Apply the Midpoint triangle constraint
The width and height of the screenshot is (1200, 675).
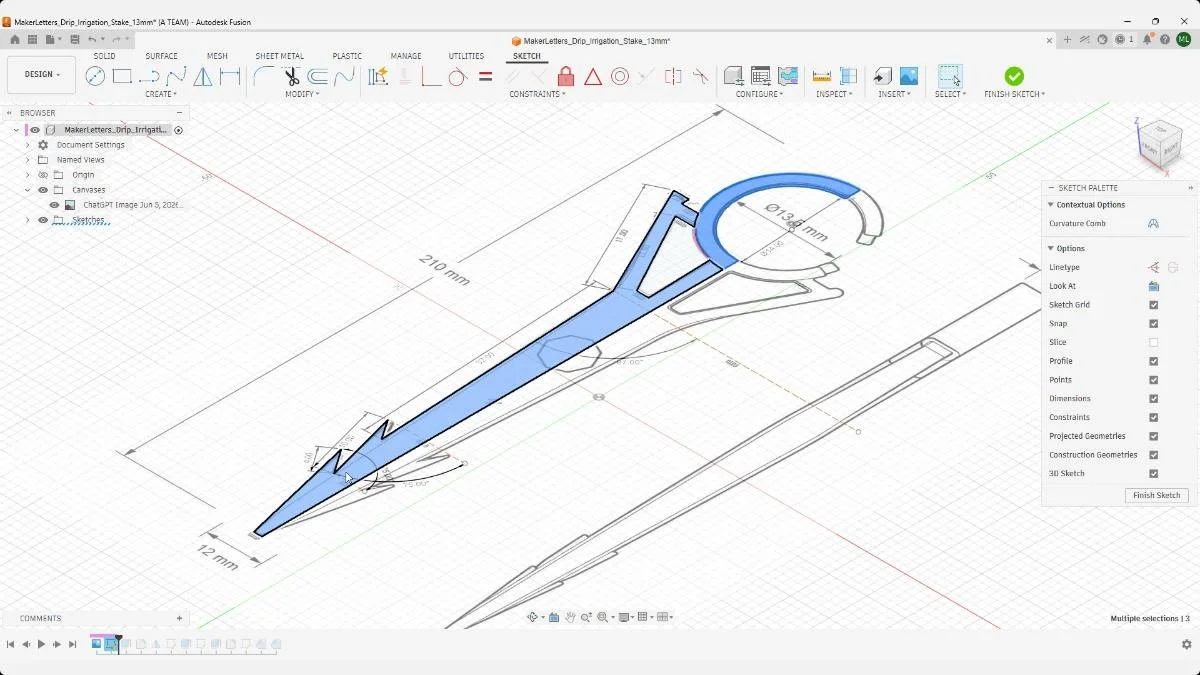coord(593,76)
